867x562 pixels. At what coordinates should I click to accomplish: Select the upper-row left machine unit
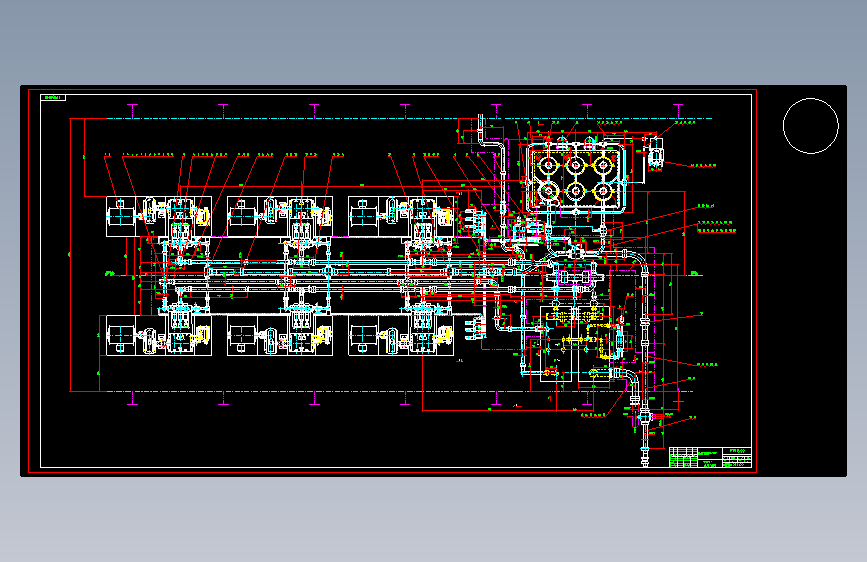point(159,216)
